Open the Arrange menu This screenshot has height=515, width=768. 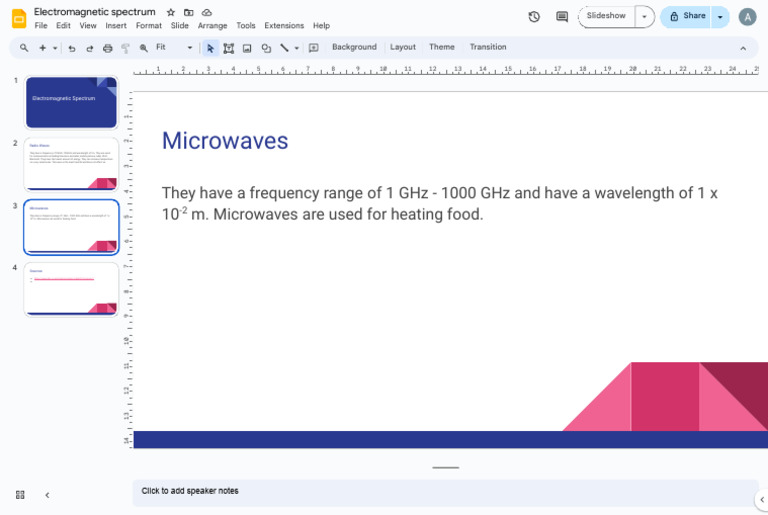[213, 25]
